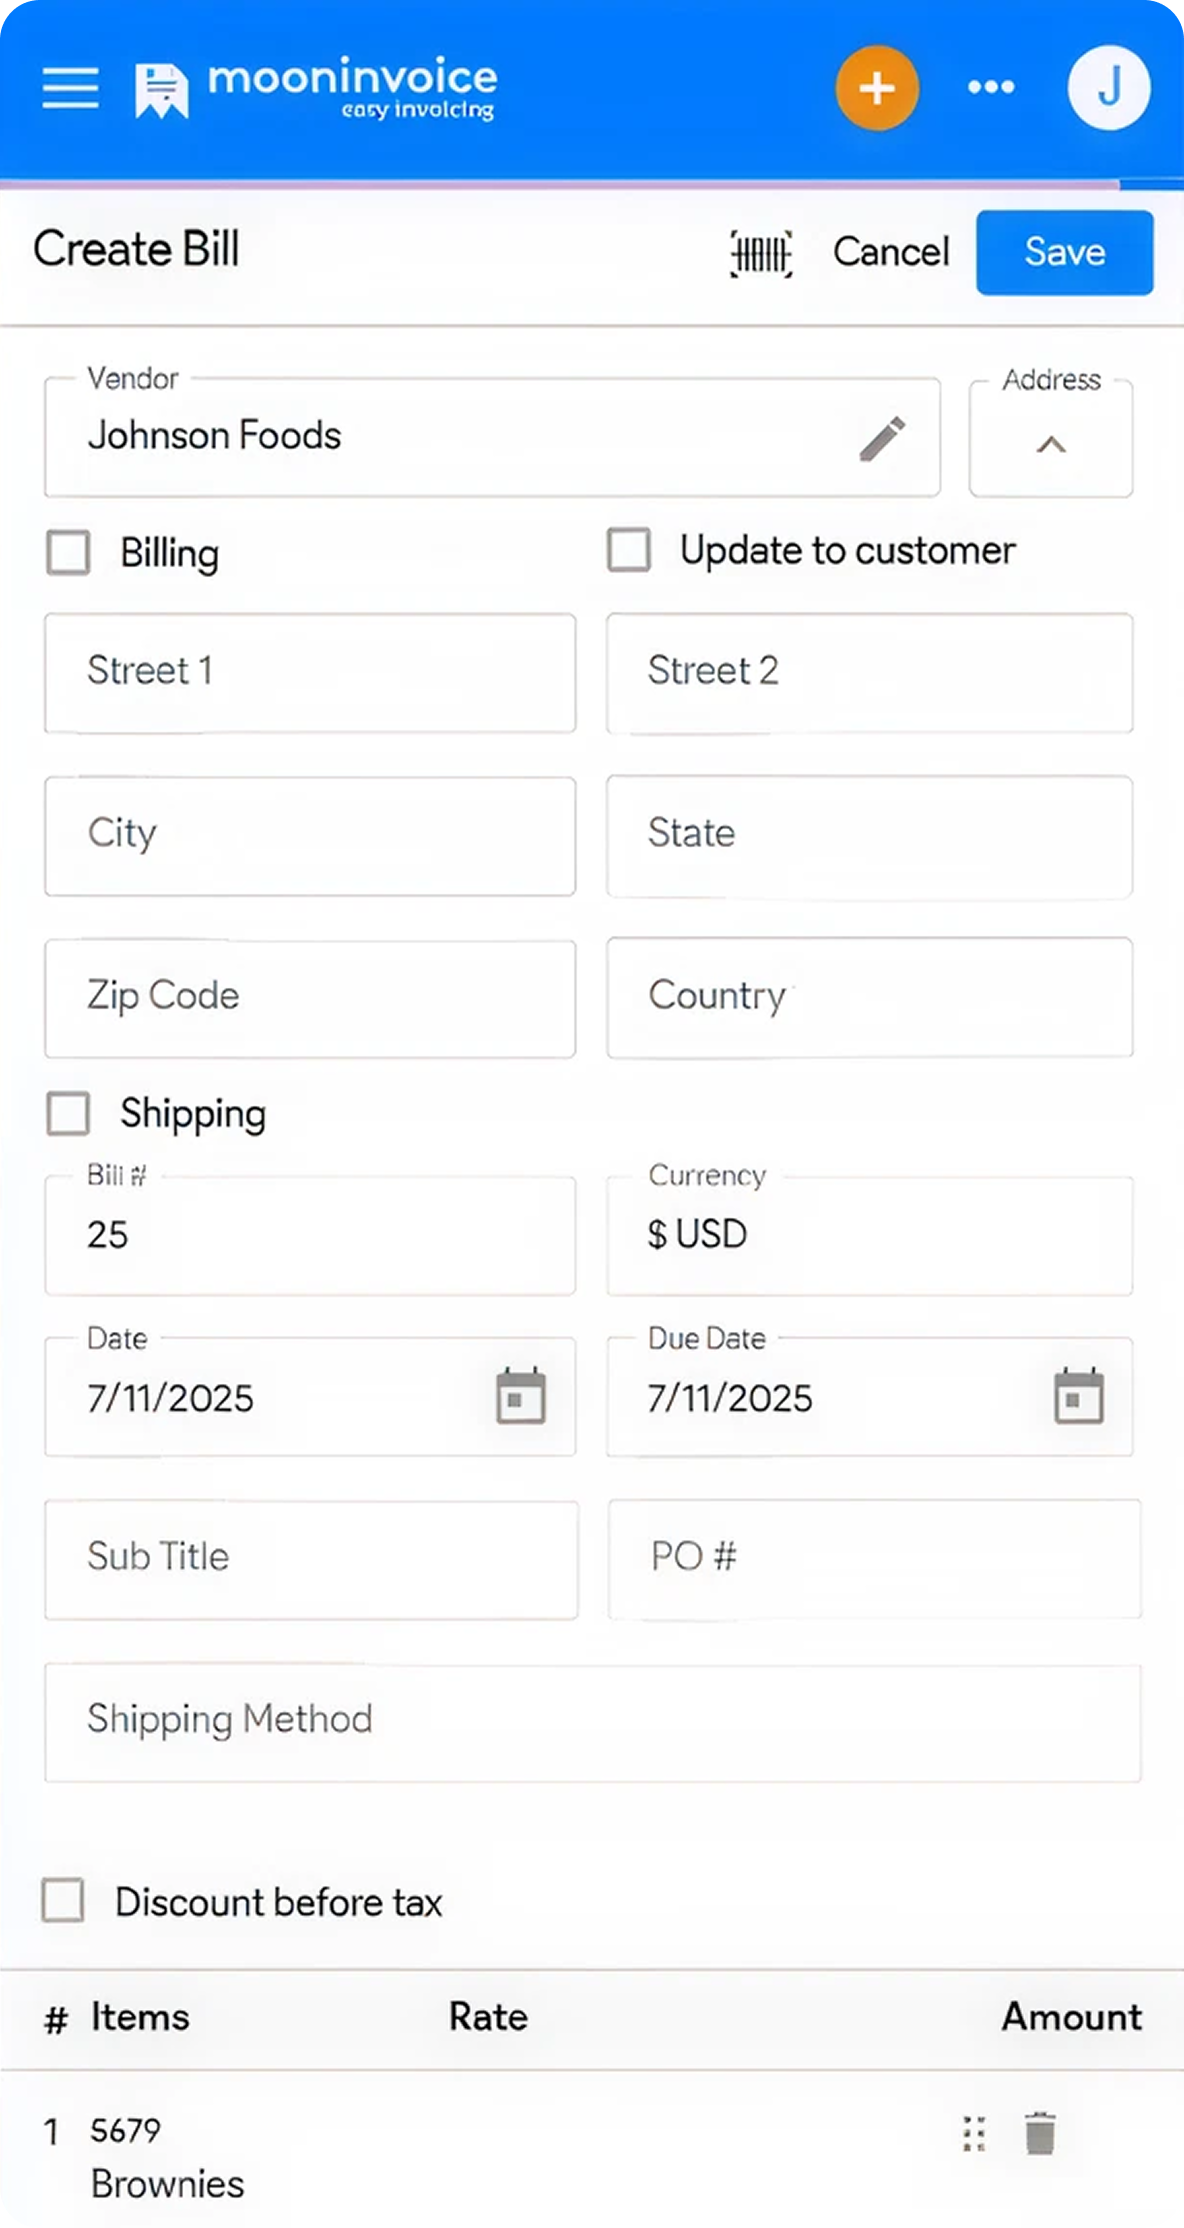Open the orange add new button
This screenshot has height=2228, width=1184.
pyautogui.click(x=877, y=88)
